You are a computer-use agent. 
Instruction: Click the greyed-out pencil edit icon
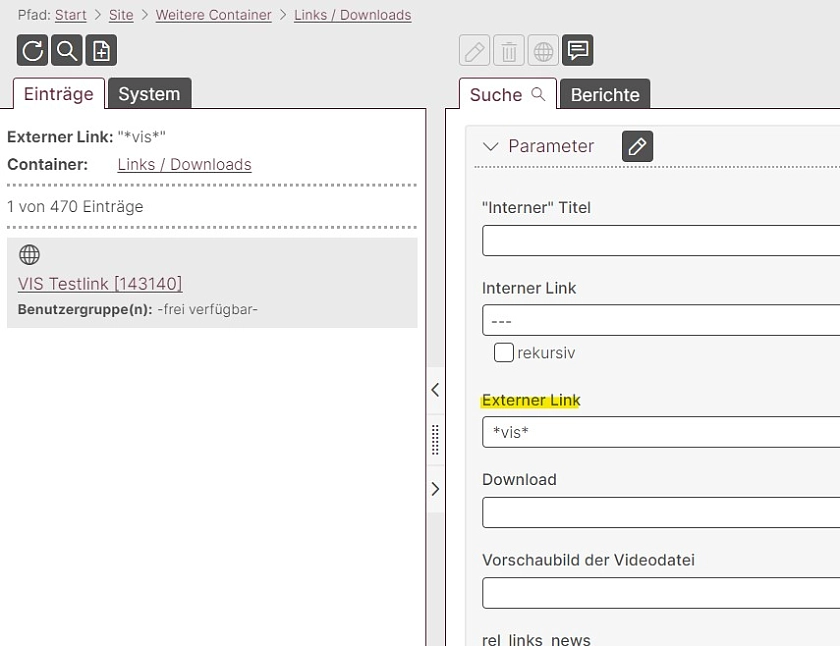[474, 50]
